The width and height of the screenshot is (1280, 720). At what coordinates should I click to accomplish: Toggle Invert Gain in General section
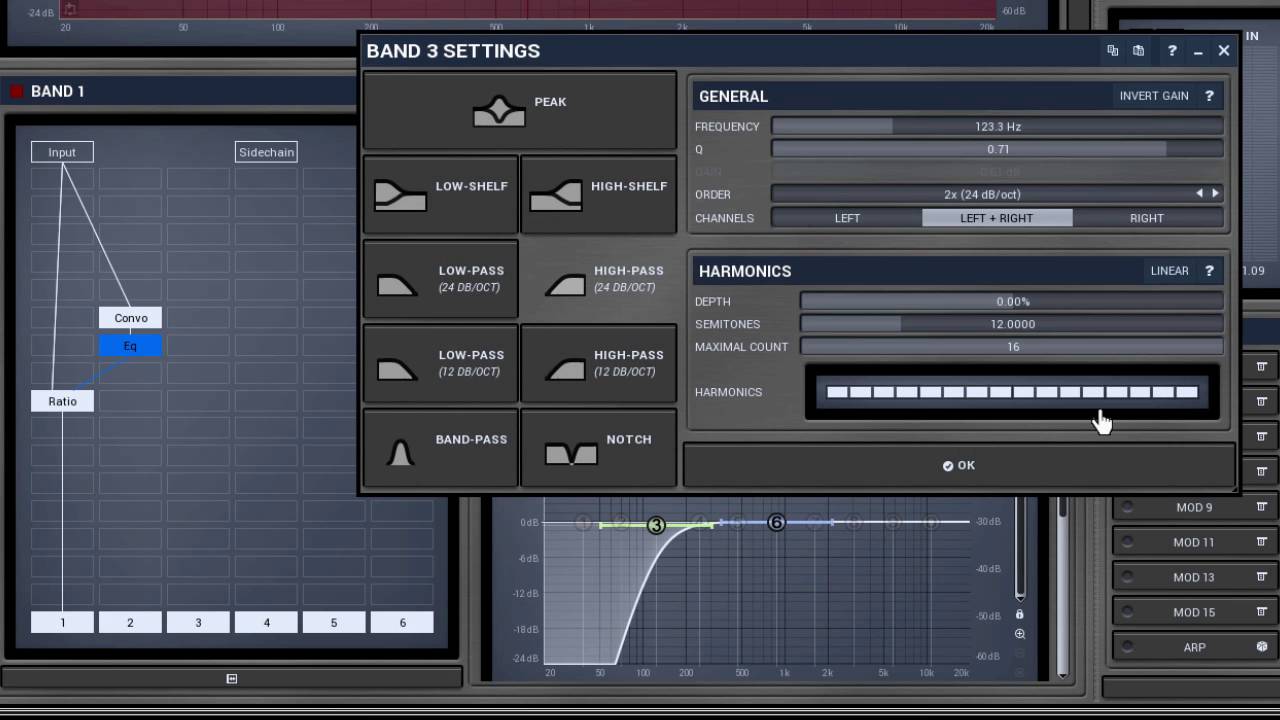coord(1154,96)
